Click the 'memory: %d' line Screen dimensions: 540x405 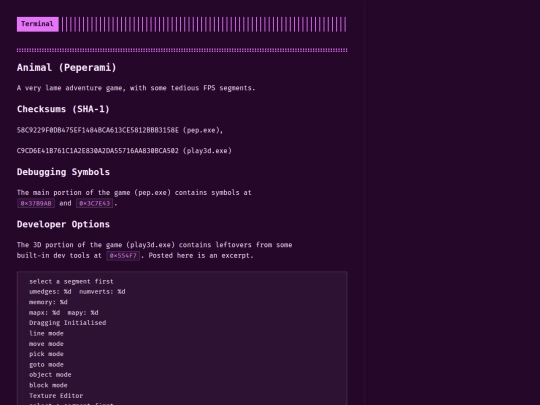(48, 302)
